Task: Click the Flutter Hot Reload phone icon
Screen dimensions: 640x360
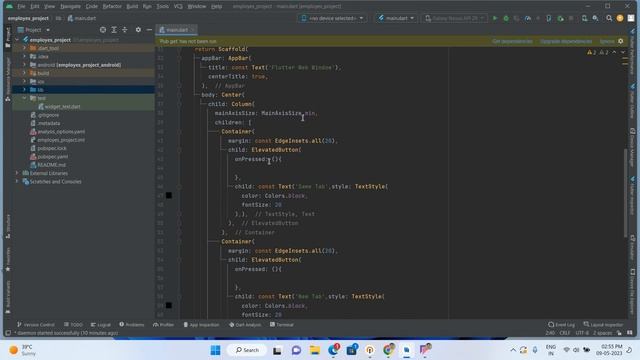Action: coord(549,18)
